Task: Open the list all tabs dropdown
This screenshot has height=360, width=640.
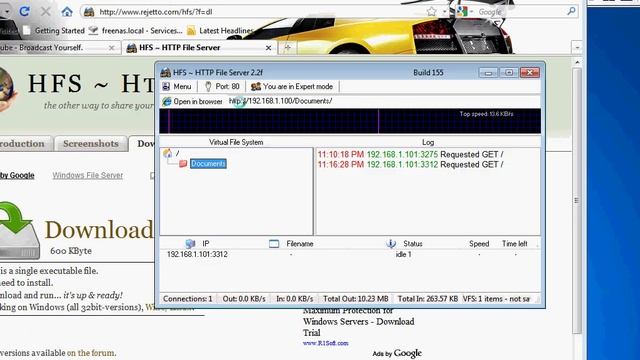Action: (x=577, y=47)
